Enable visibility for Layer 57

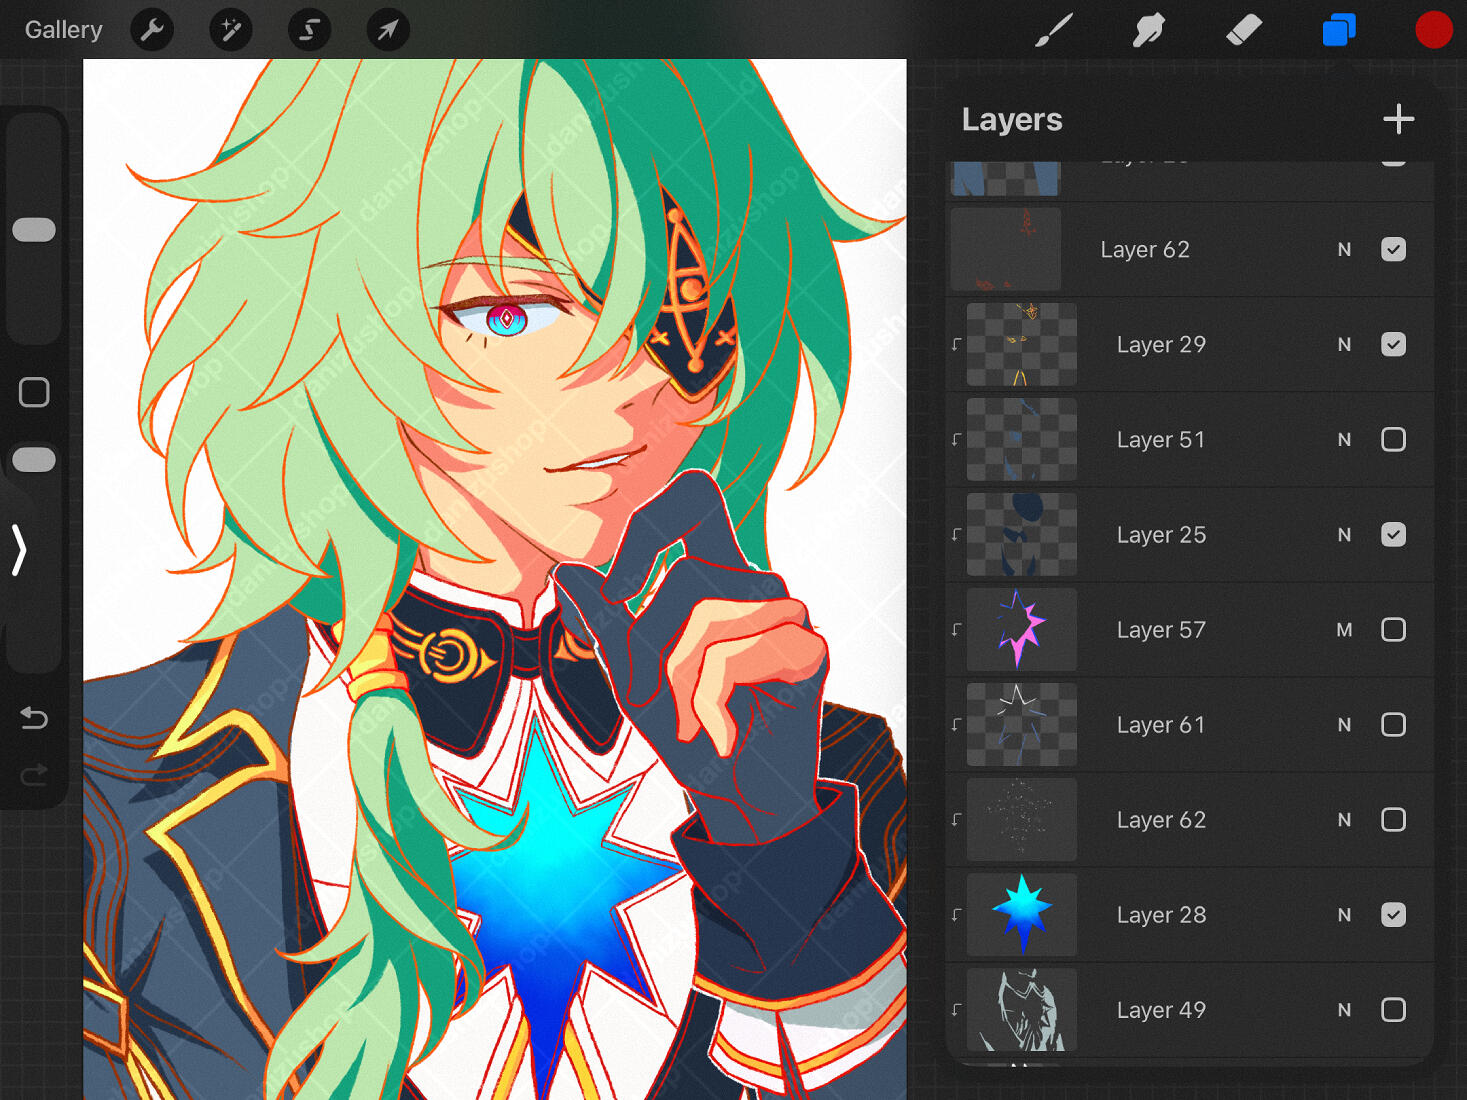tap(1393, 629)
